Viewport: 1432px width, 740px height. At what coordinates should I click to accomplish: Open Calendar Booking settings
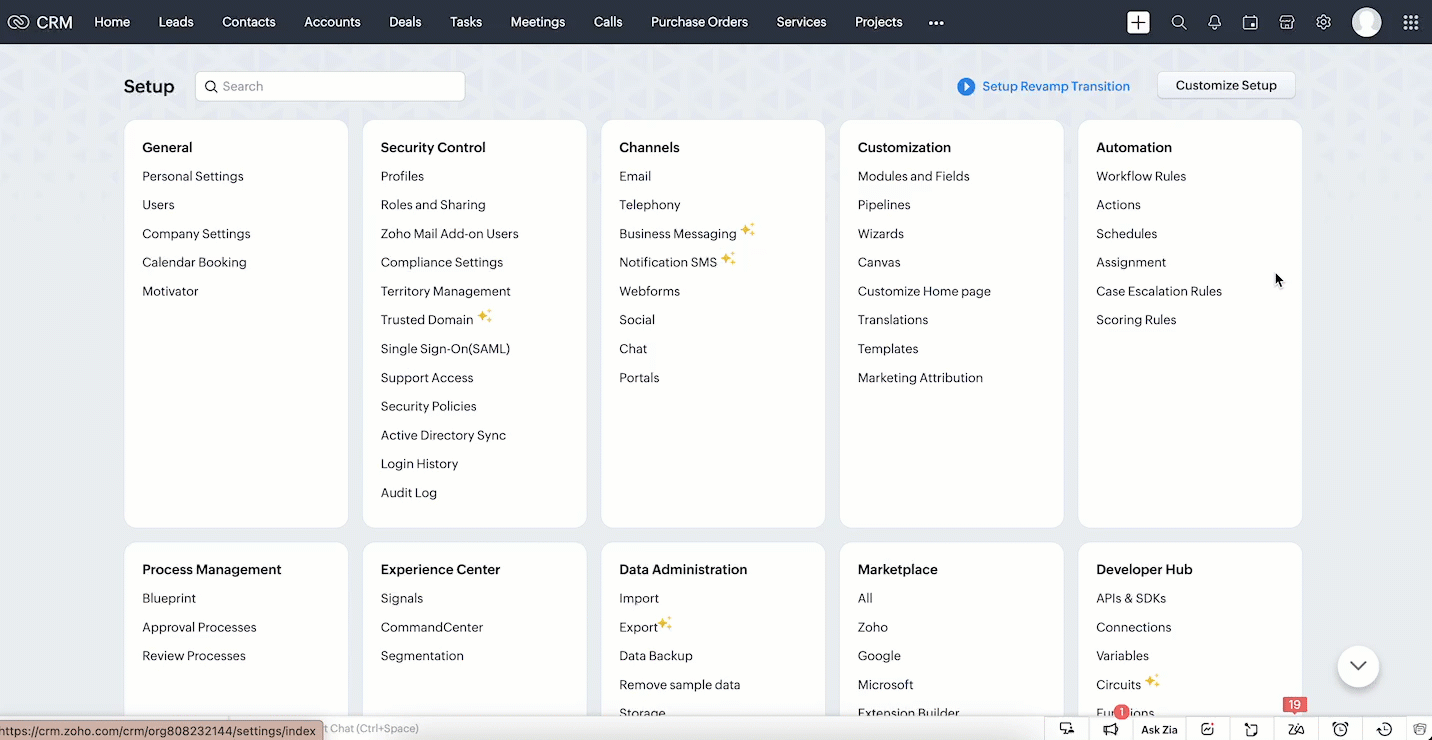(x=194, y=262)
